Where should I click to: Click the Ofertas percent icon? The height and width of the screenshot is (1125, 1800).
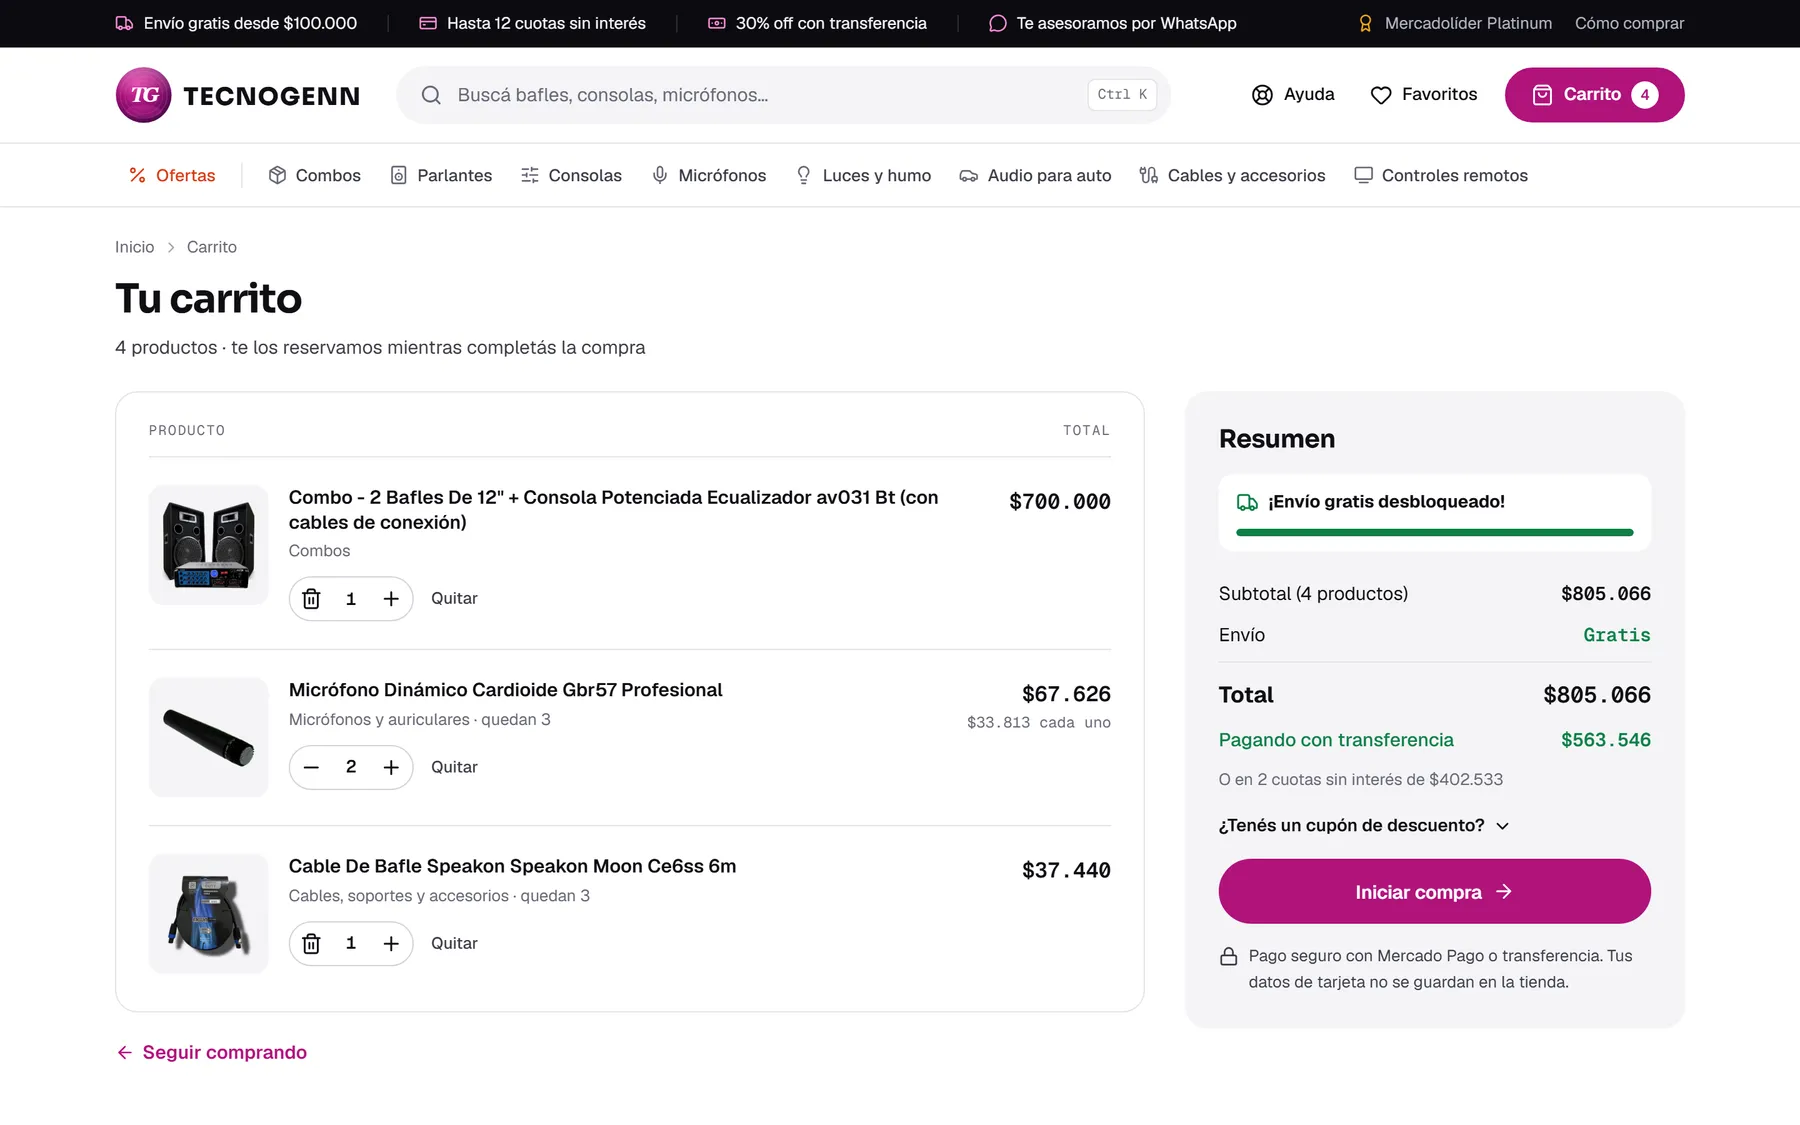coord(138,175)
